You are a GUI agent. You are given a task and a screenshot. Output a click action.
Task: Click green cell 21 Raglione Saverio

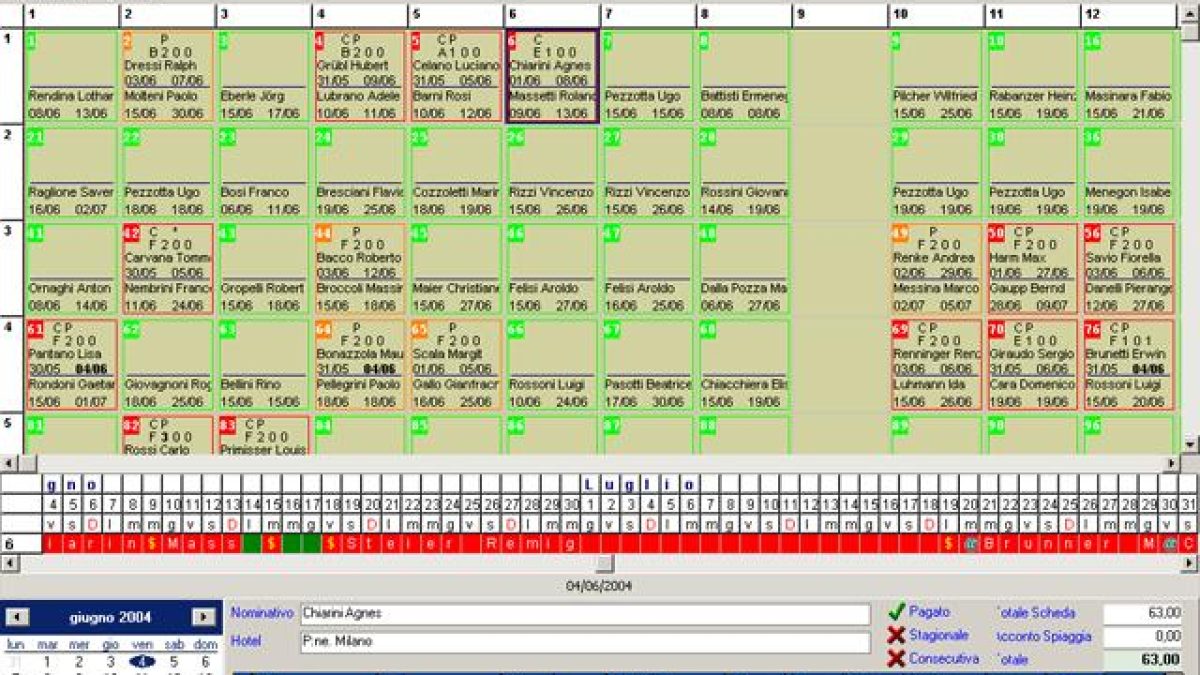click(71, 173)
